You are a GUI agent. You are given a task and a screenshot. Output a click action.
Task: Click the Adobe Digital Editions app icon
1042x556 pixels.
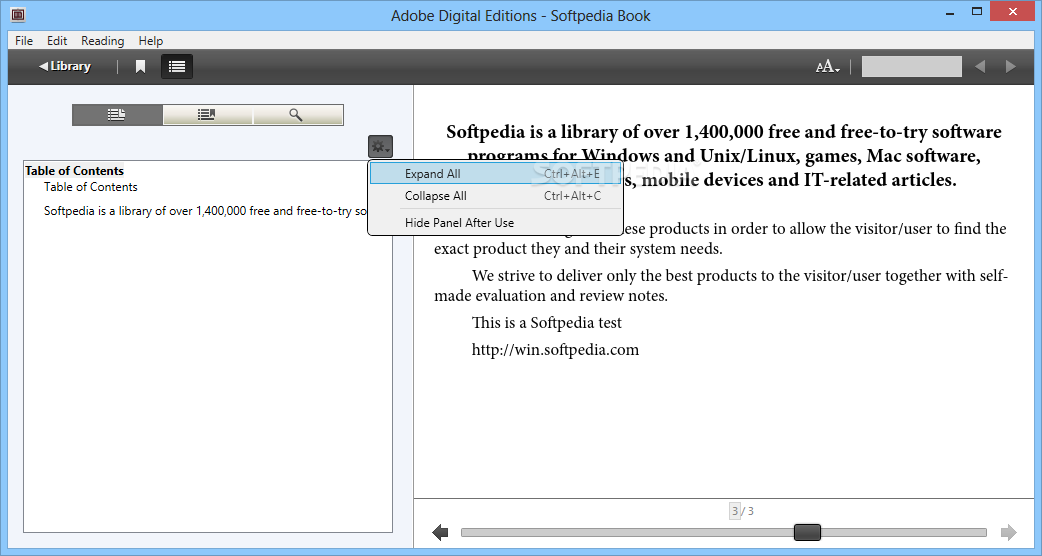pyautogui.click(x=18, y=14)
